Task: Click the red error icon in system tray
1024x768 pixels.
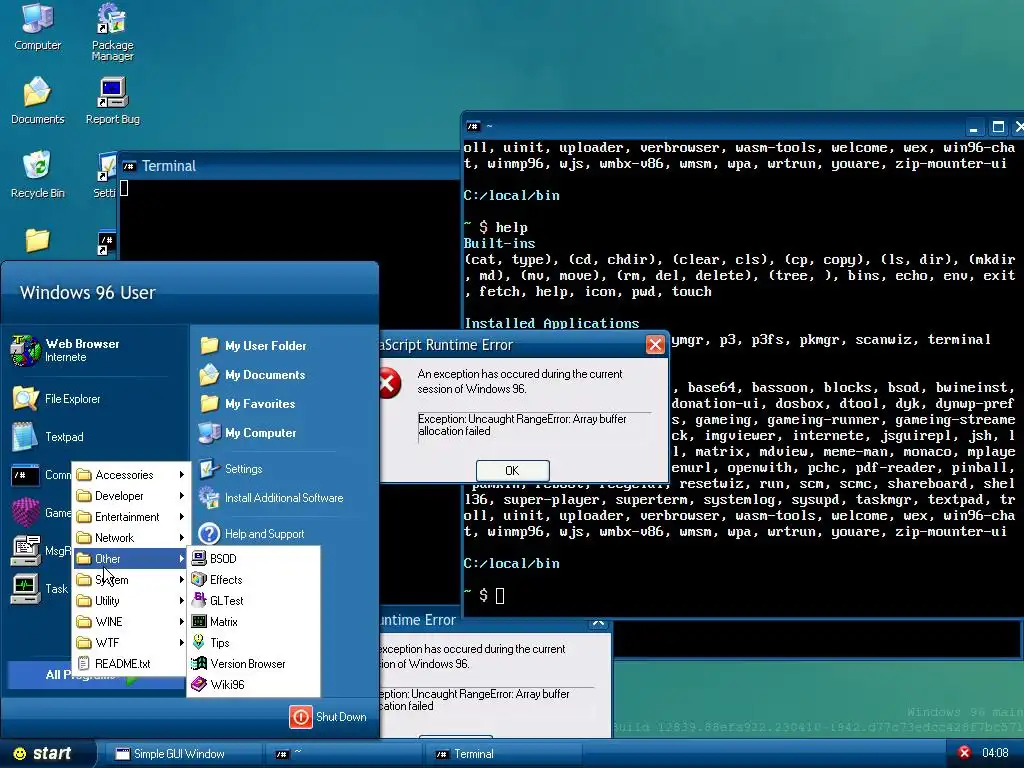Action: [964, 753]
